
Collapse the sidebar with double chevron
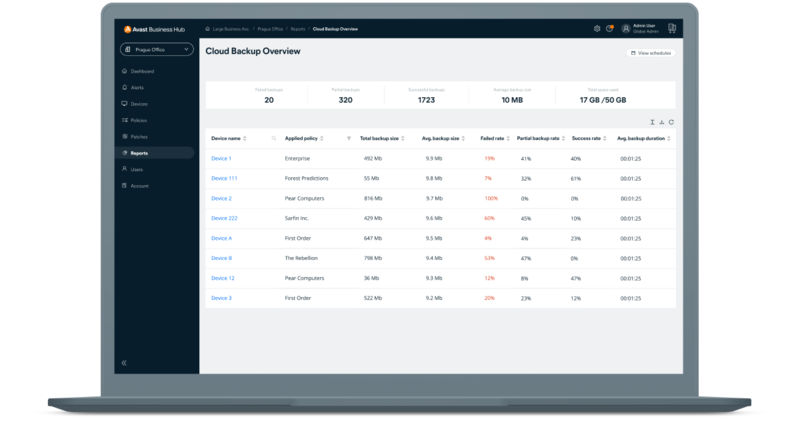(124, 362)
